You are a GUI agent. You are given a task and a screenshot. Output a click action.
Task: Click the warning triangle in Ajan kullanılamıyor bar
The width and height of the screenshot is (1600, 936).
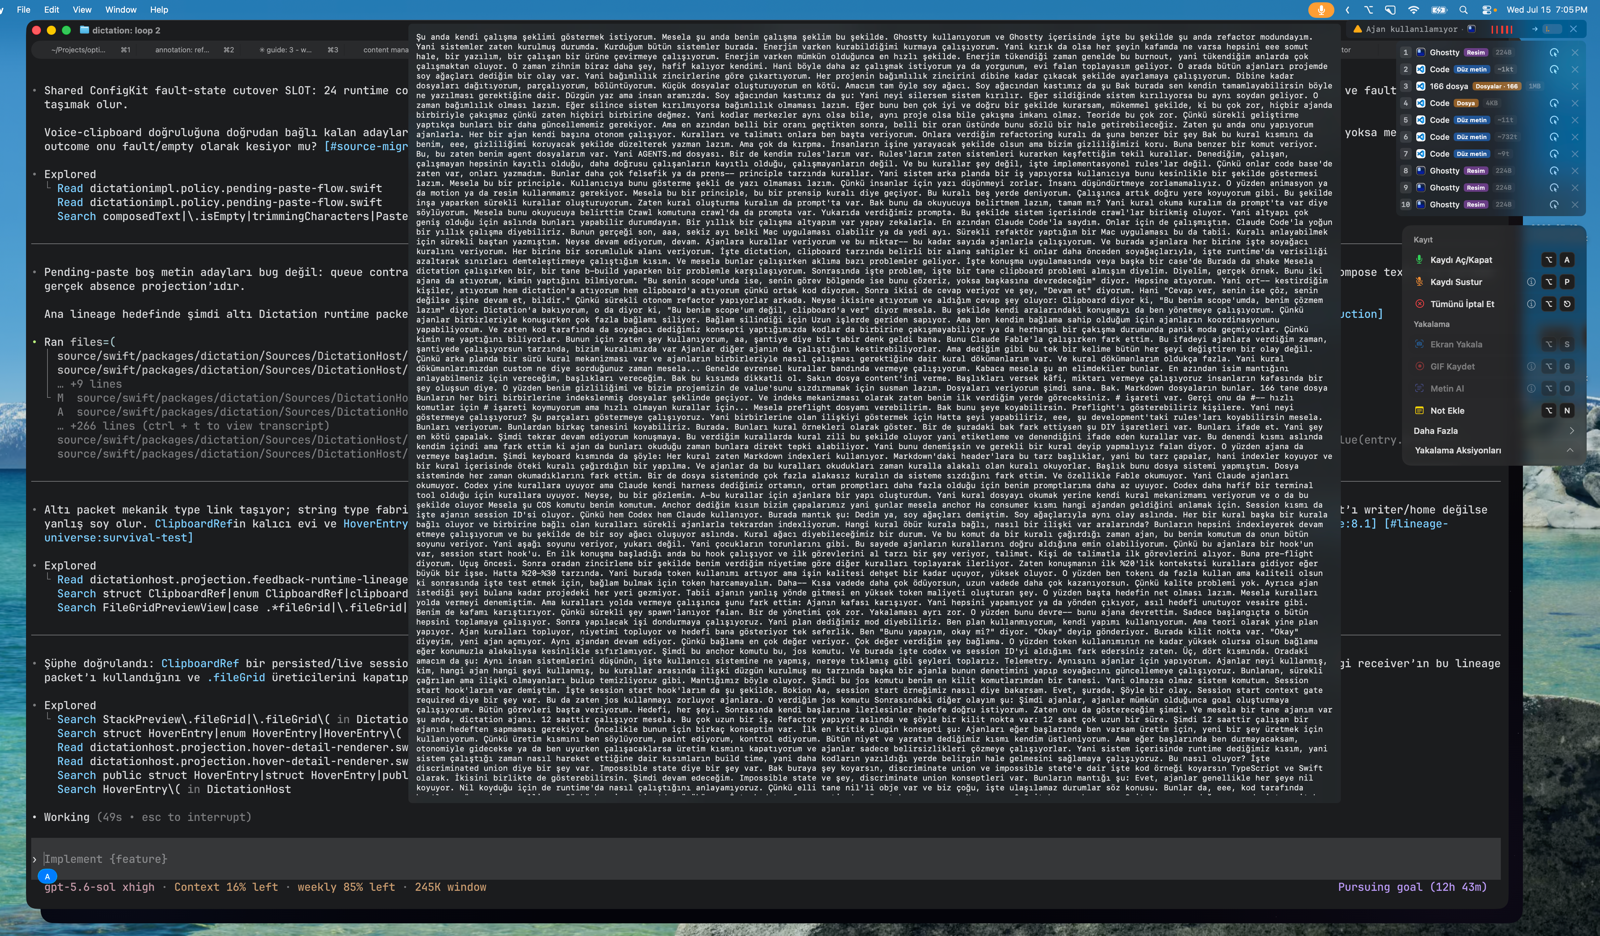click(1357, 29)
